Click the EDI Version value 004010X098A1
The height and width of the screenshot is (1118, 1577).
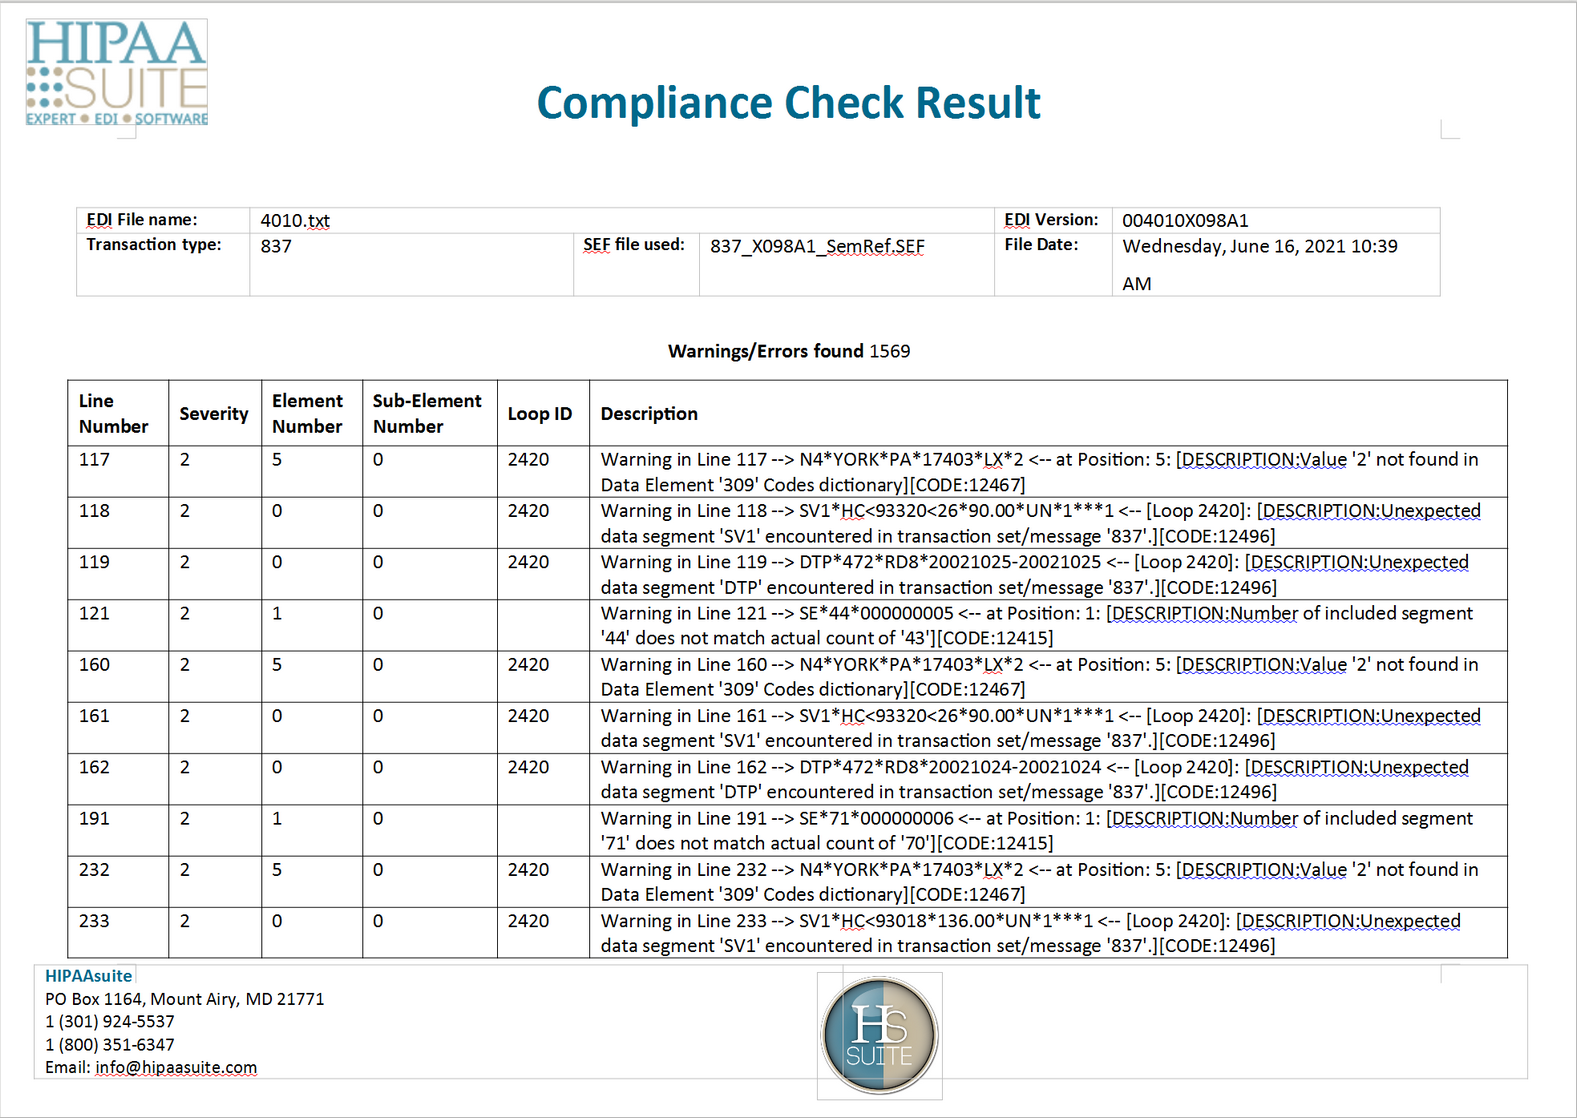tap(1185, 221)
